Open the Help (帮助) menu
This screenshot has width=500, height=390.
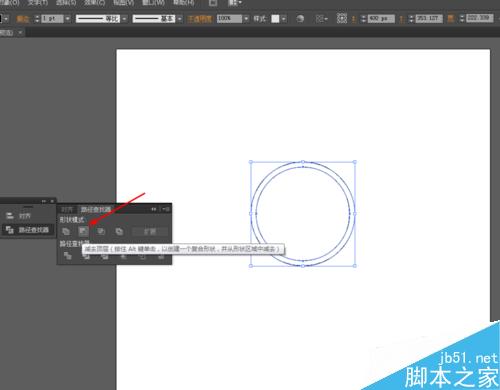(x=183, y=3)
